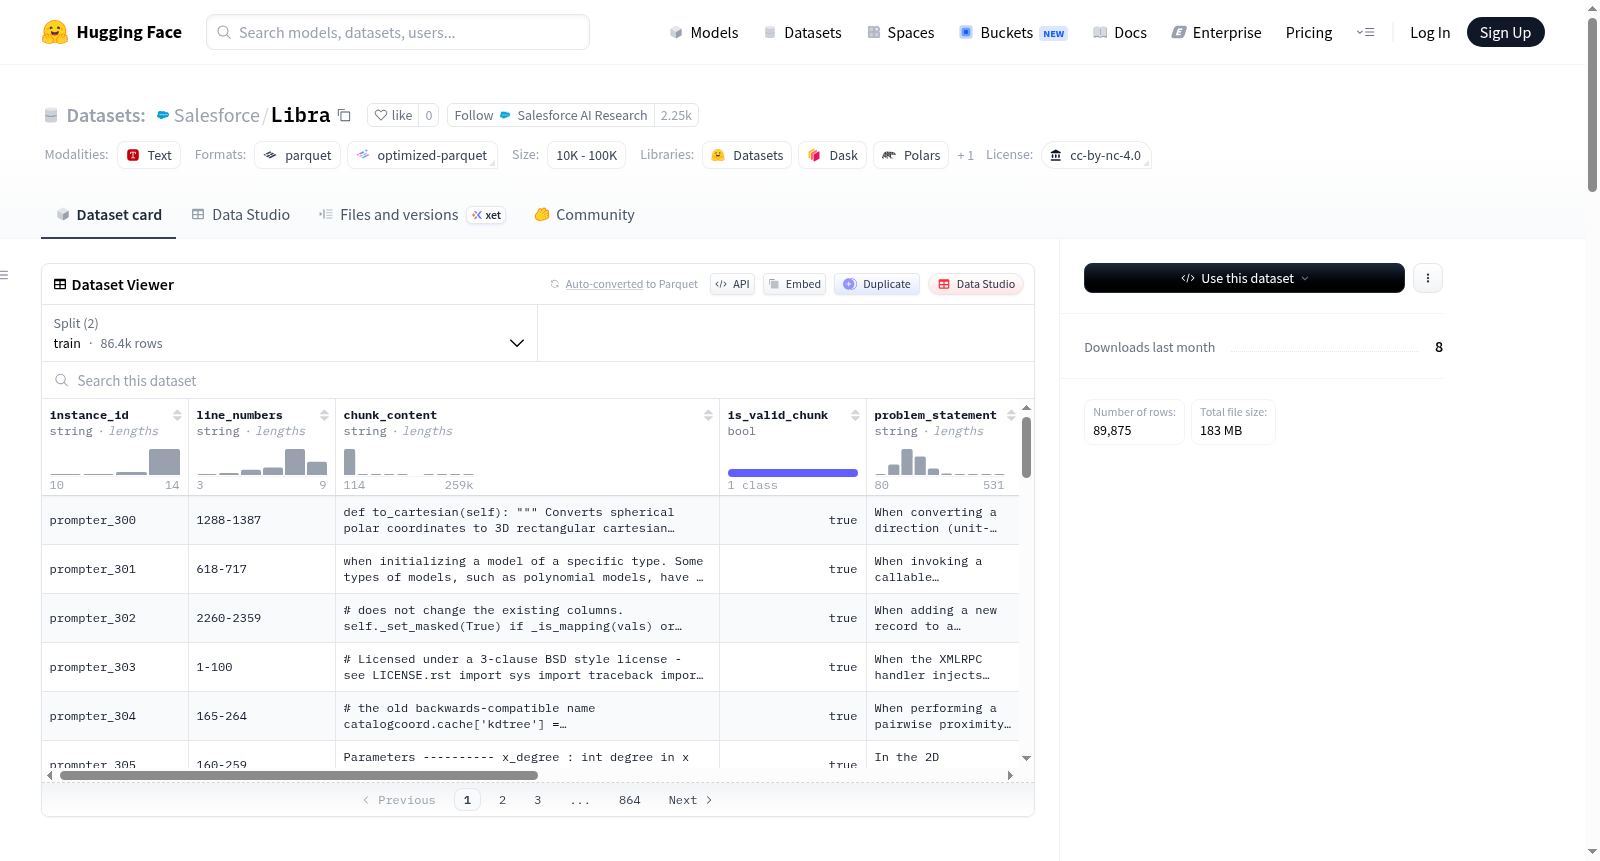Open Buckets page
Viewport: 1600px width, 861px height.
(x=1013, y=32)
